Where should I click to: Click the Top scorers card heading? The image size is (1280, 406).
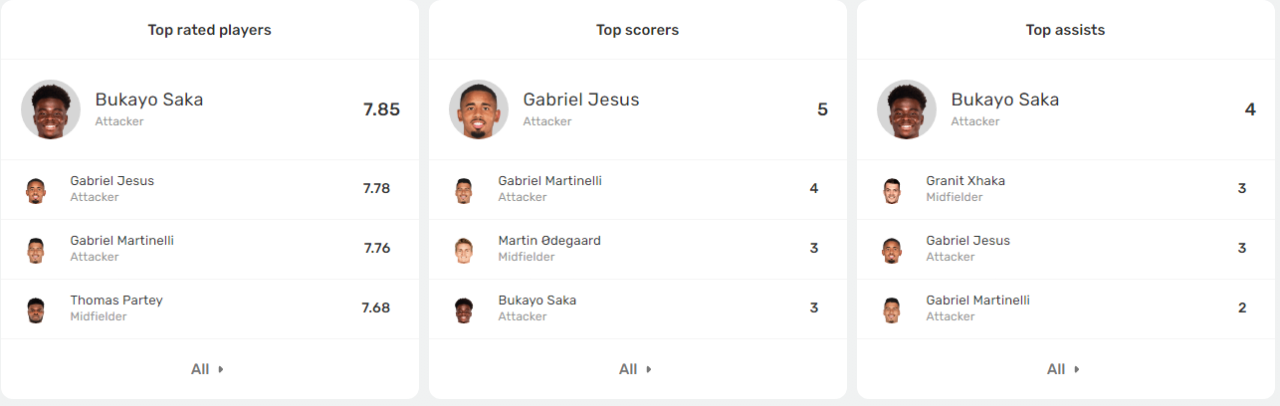(637, 30)
